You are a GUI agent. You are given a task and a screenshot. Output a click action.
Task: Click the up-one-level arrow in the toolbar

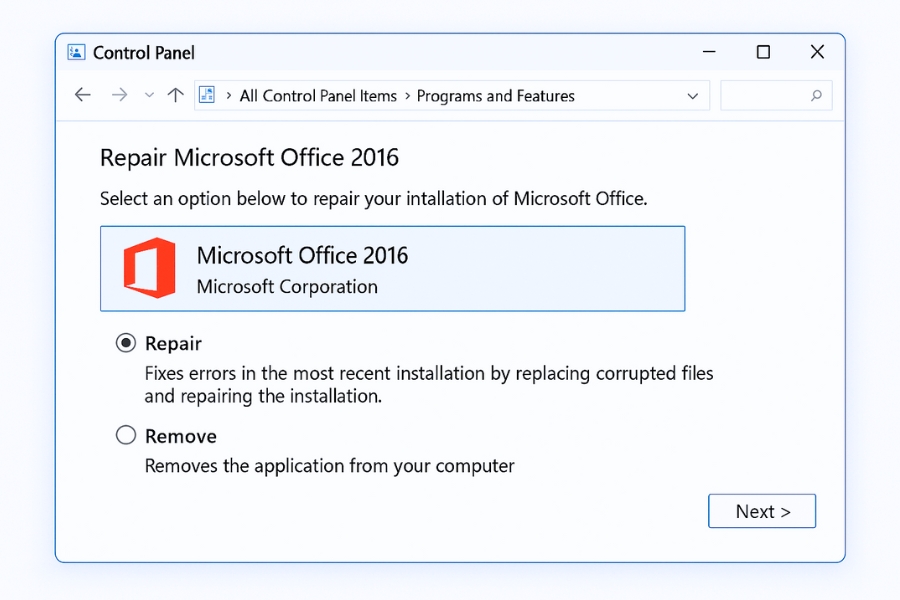click(x=175, y=94)
